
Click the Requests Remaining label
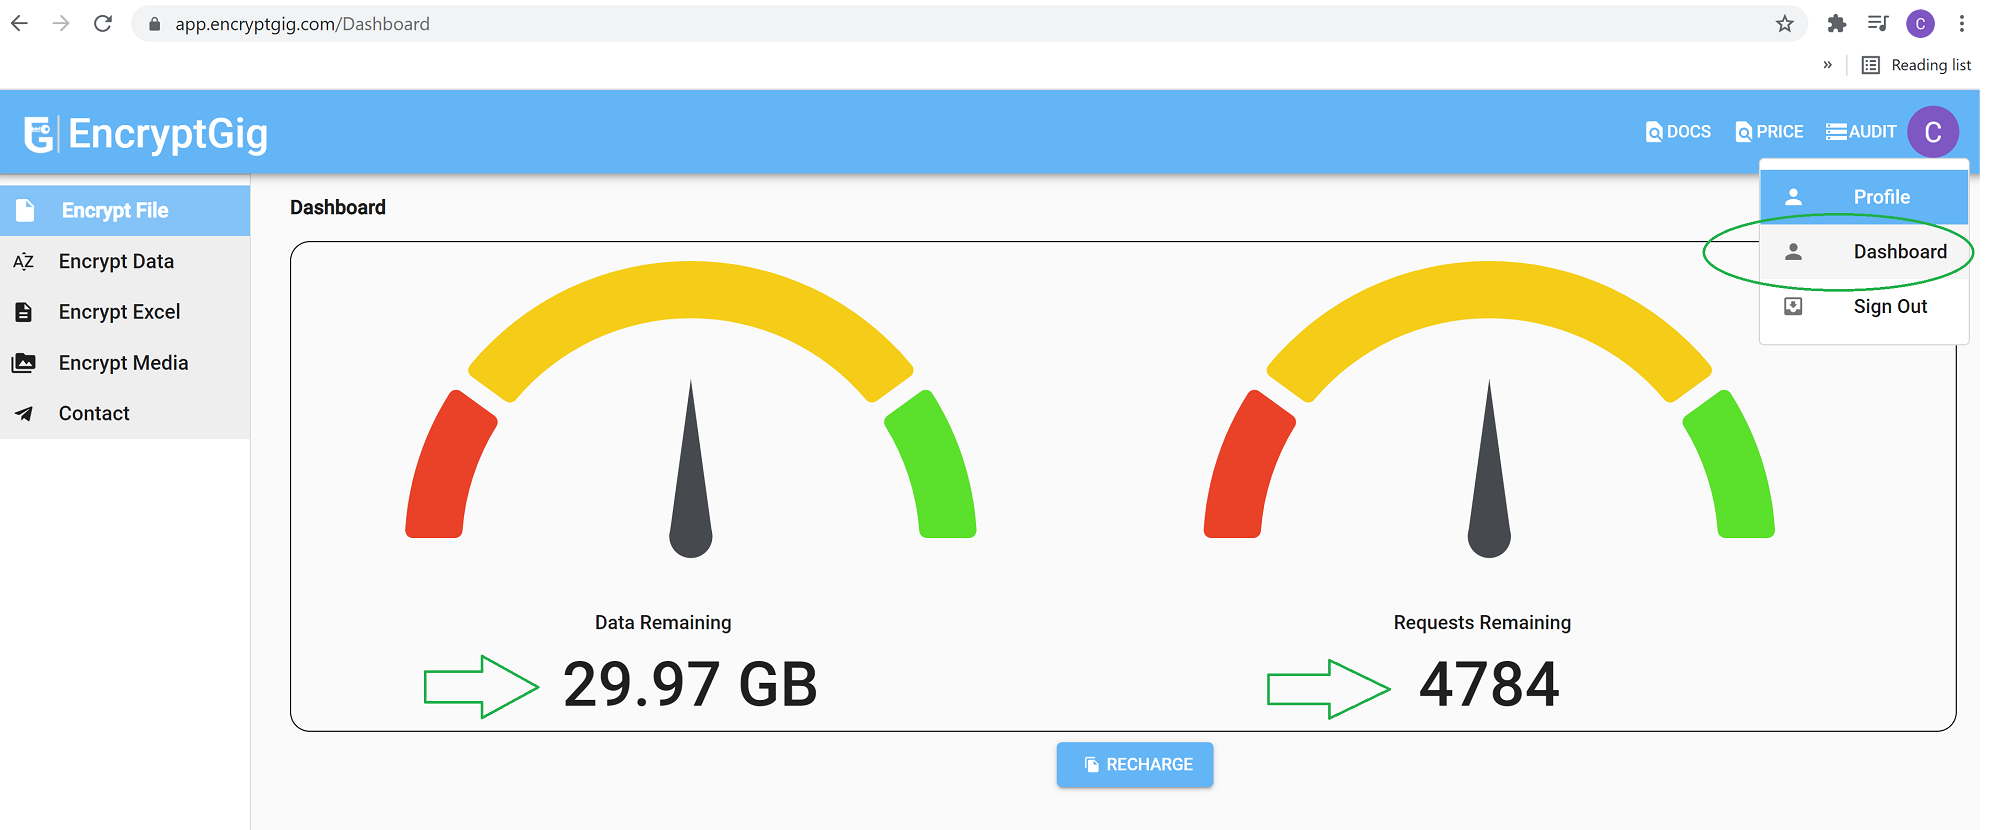[1482, 623]
